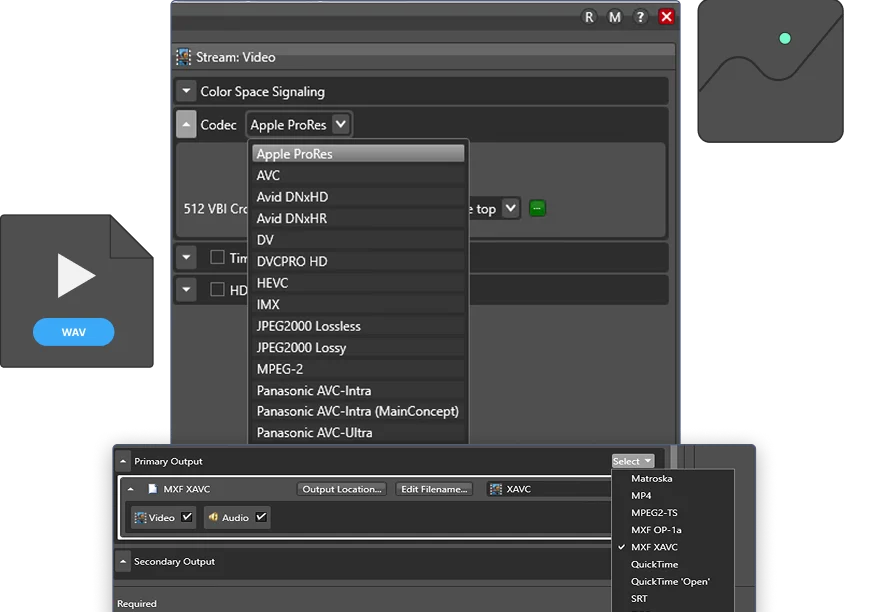Close the Stream Video dialog with red X
The image size is (877, 612).
(x=666, y=17)
